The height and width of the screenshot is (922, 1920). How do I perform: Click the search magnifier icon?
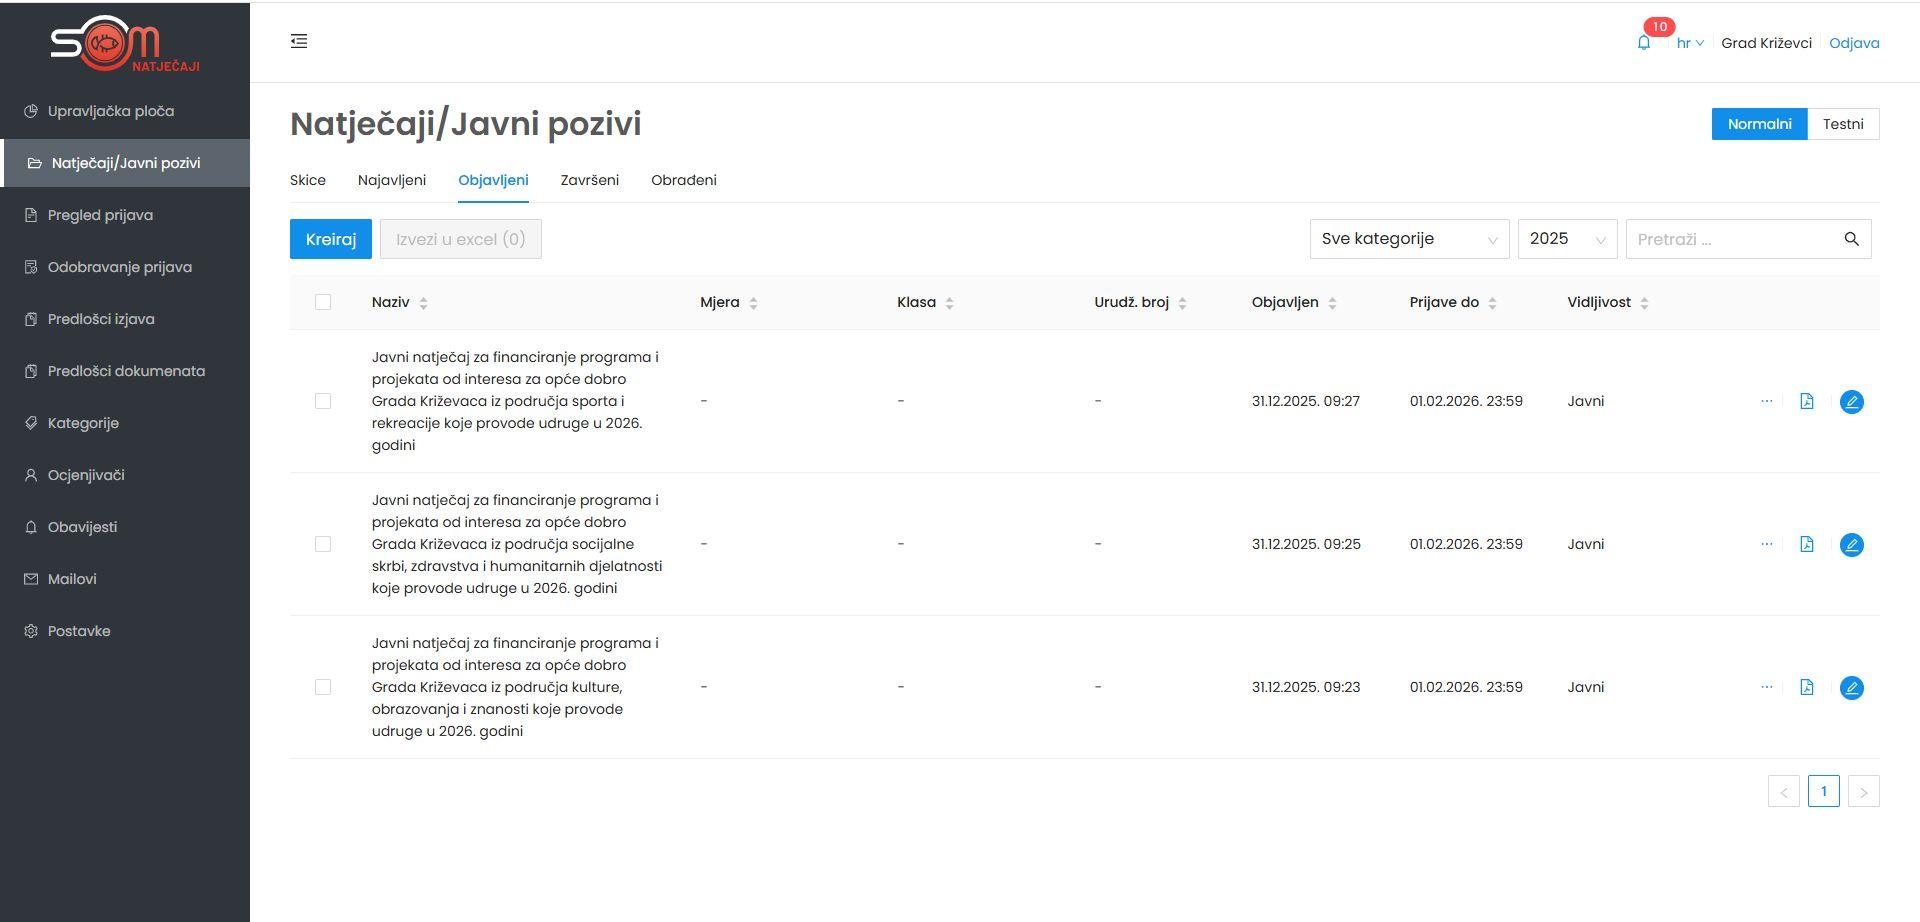click(x=1851, y=239)
